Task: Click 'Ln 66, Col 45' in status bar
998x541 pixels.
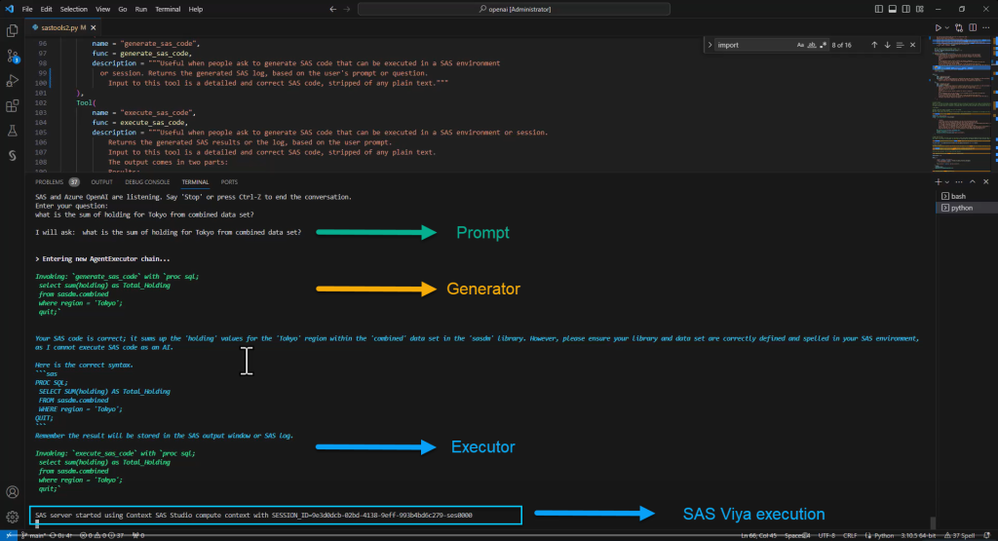Action: point(759,535)
